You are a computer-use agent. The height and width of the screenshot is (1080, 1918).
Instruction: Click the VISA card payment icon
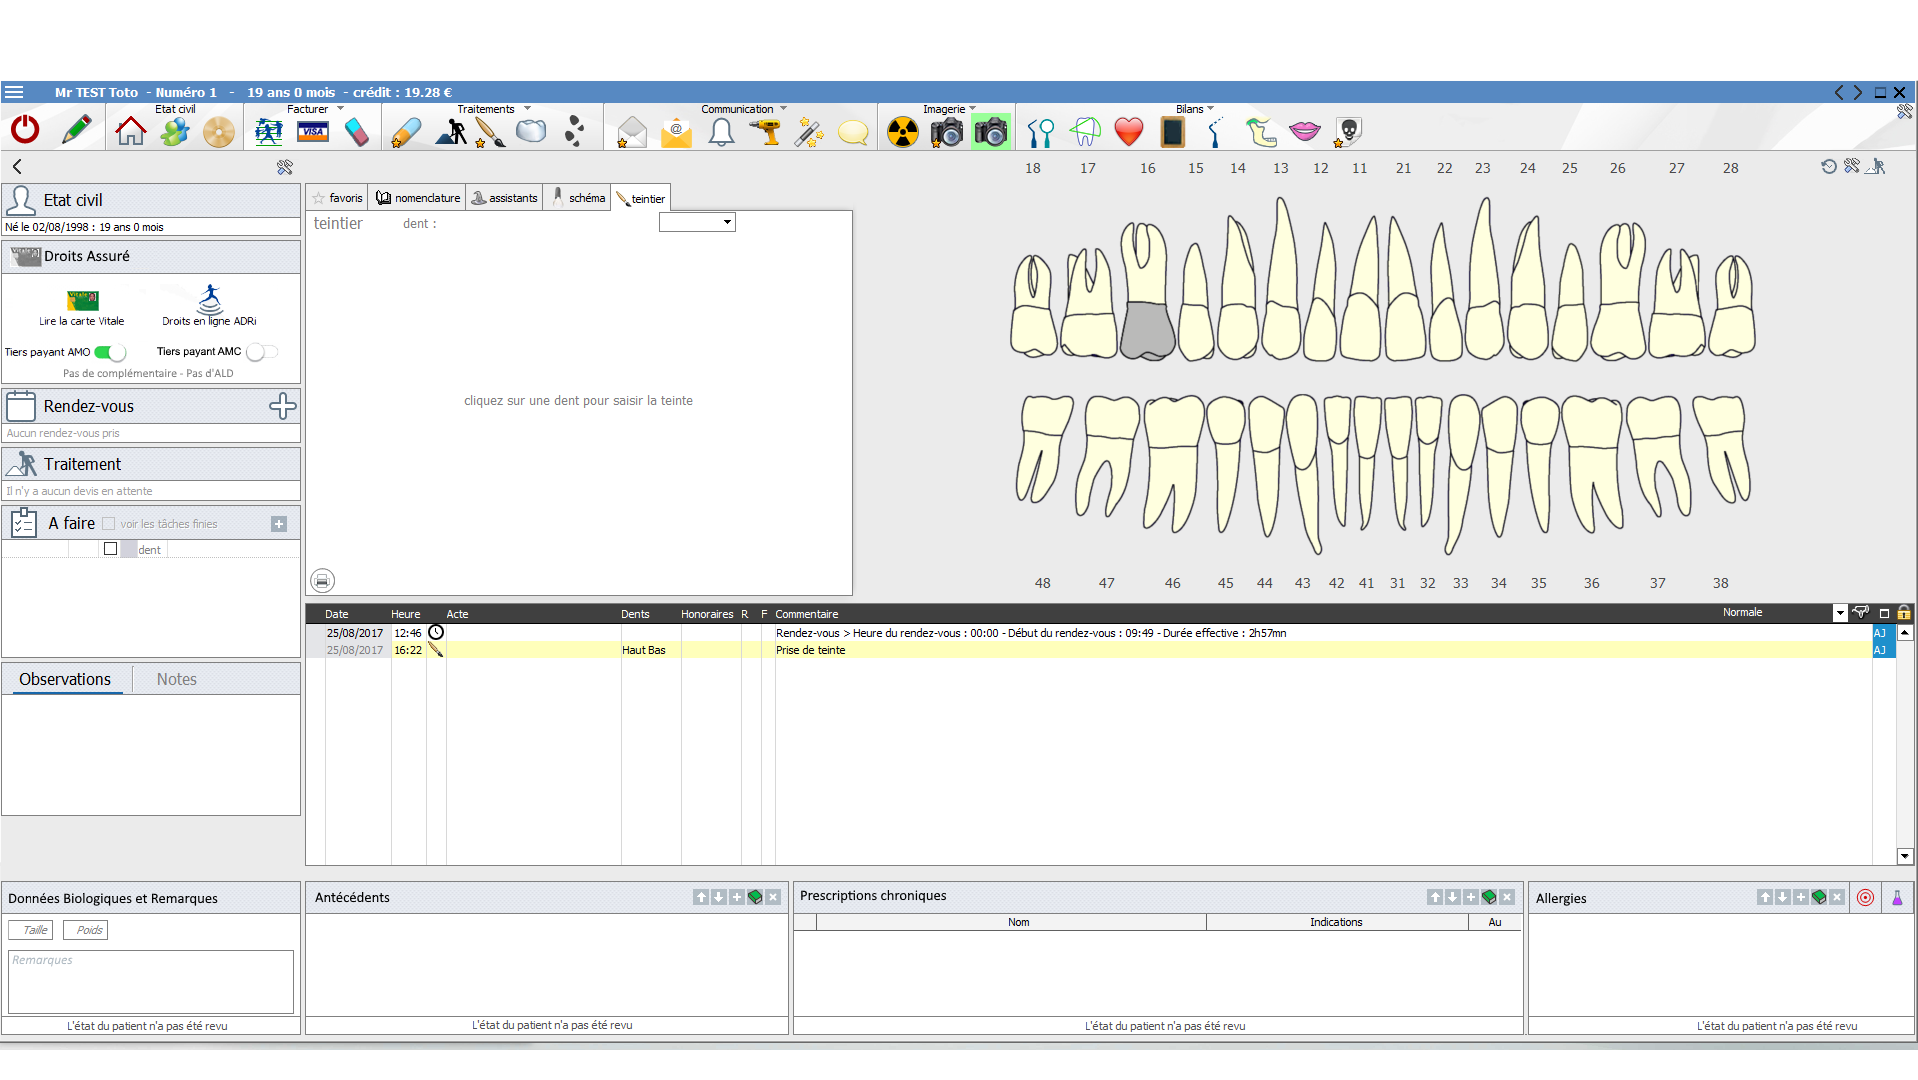click(313, 132)
